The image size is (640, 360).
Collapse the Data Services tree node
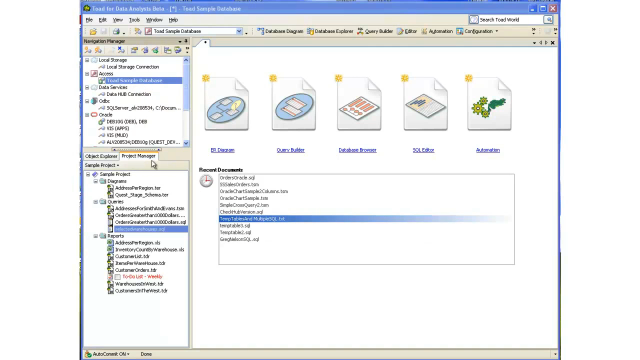pyautogui.click(x=87, y=87)
